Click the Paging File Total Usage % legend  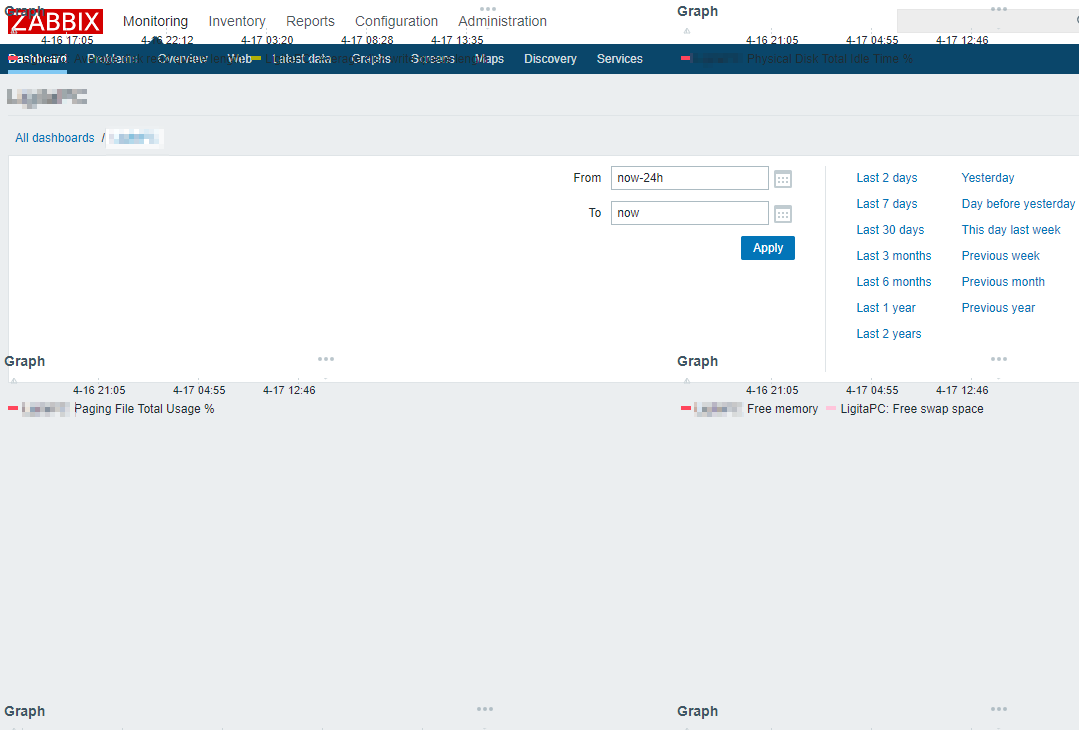click(x=145, y=409)
